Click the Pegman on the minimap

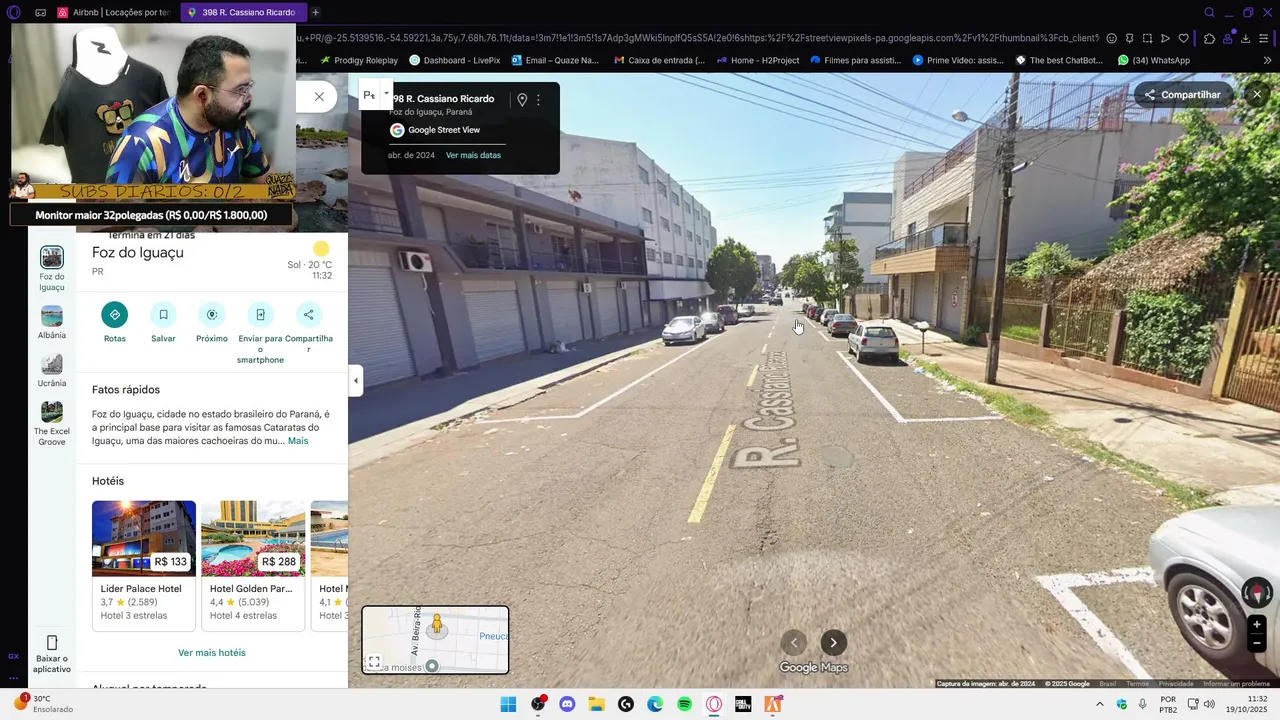point(436,626)
